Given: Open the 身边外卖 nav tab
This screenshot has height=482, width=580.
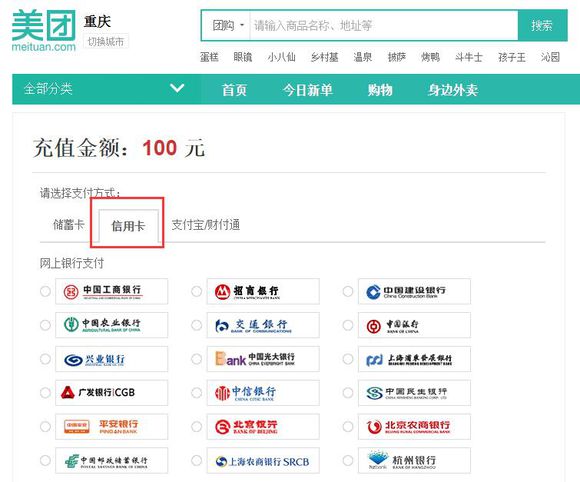Looking at the screenshot, I should tap(453, 90).
